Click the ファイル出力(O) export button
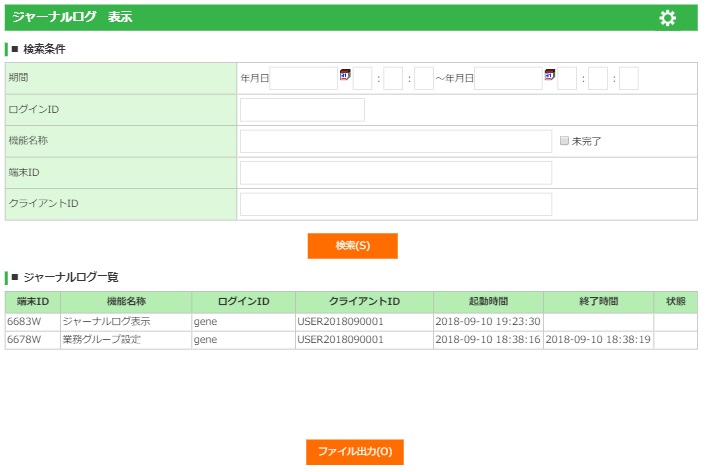Image resolution: width=706 pixels, height=472 pixels. [x=354, y=452]
